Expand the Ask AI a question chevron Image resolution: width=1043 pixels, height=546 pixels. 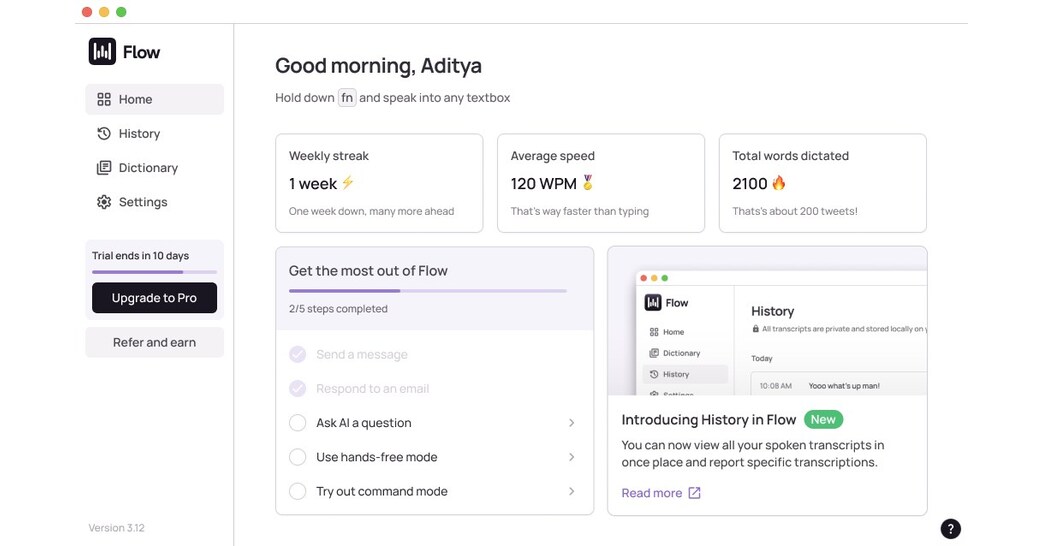click(x=572, y=423)
